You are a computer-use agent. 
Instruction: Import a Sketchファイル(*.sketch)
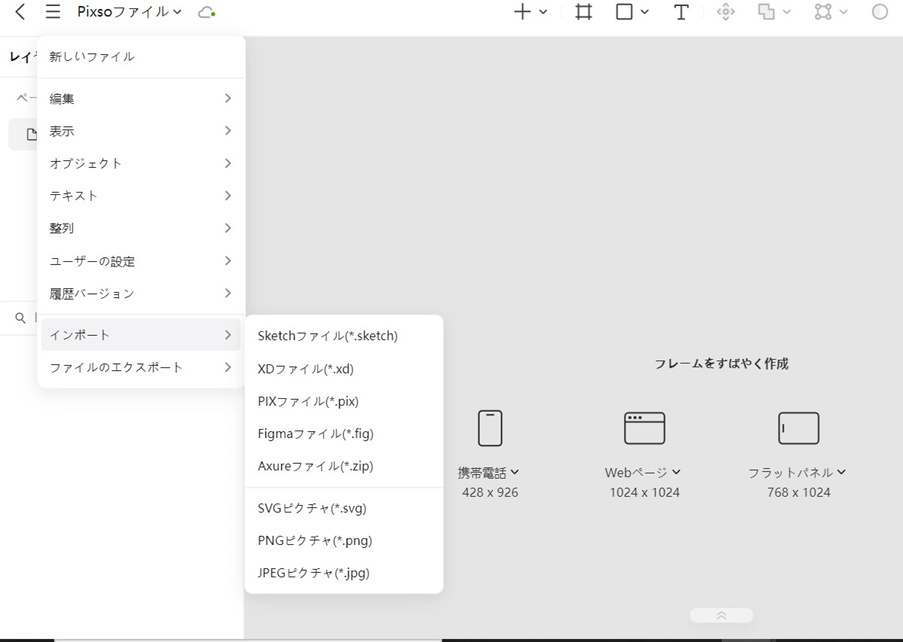[344, 336]
